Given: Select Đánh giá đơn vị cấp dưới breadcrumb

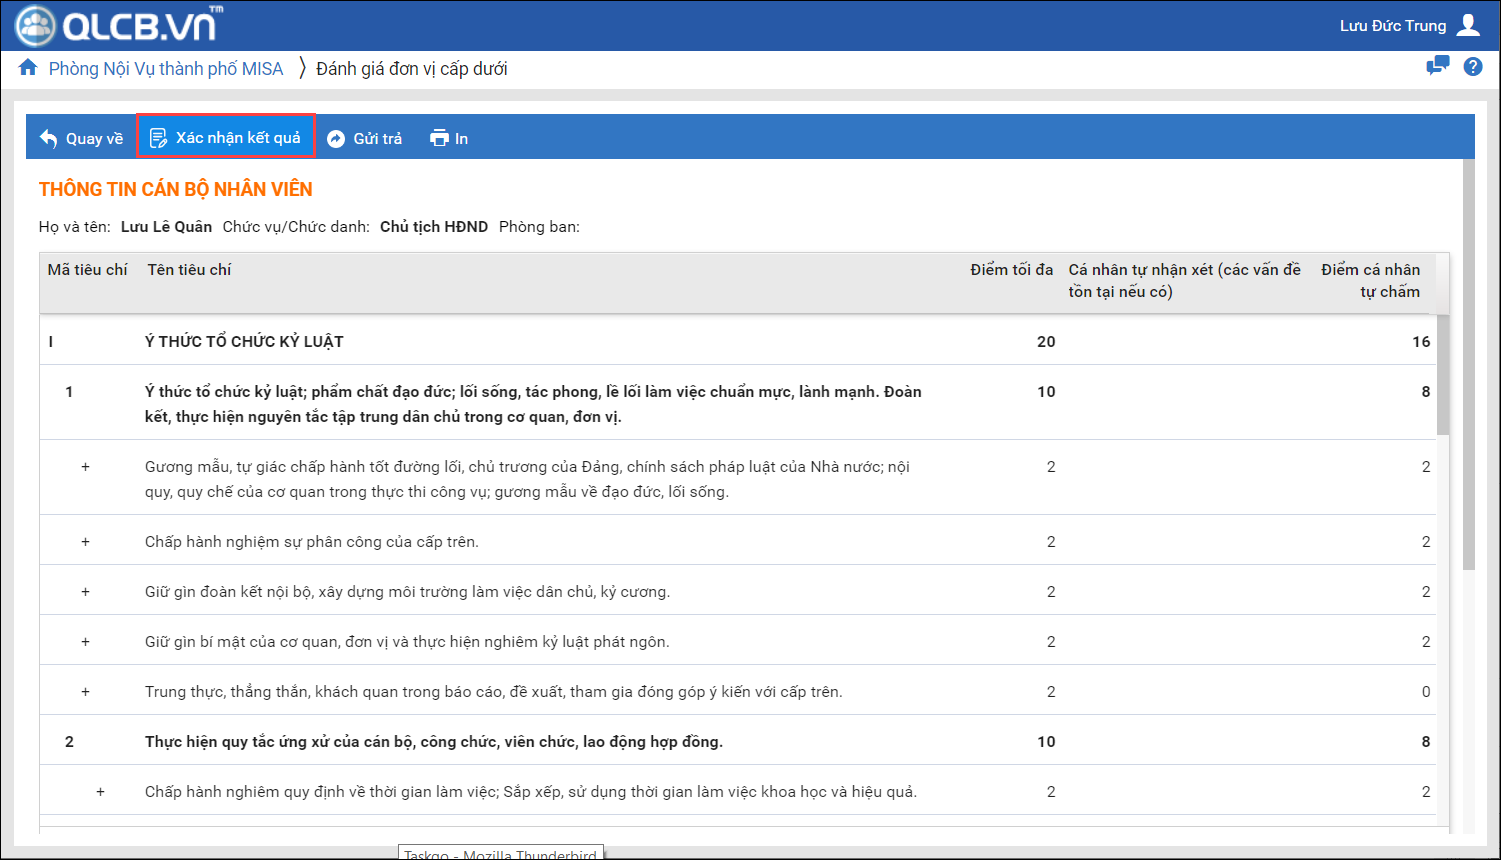Looking at the screenshot, I should [411, 69].
